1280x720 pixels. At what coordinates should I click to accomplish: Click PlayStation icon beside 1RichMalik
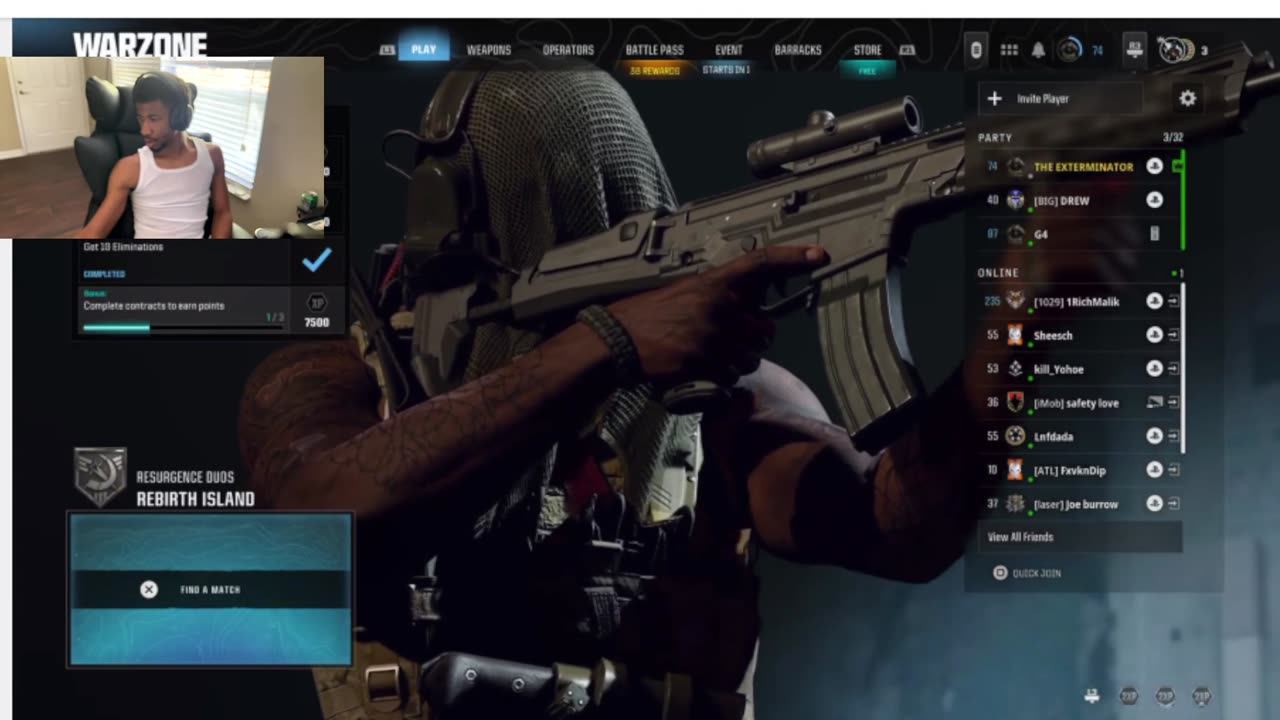pos(1154,301)
